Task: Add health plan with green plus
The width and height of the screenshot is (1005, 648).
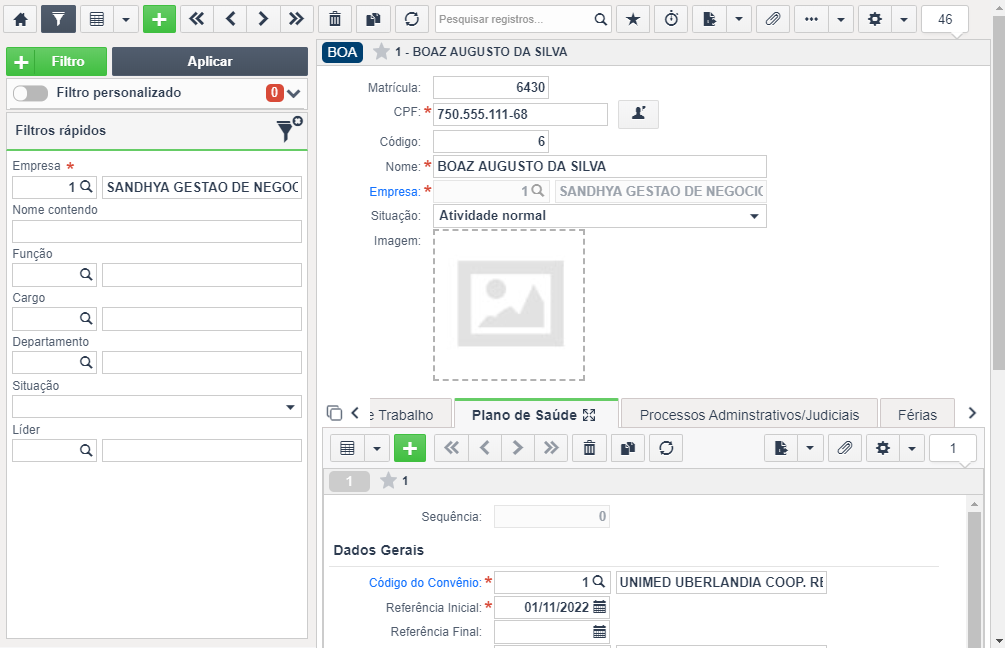Action: (x=410, y=448)
